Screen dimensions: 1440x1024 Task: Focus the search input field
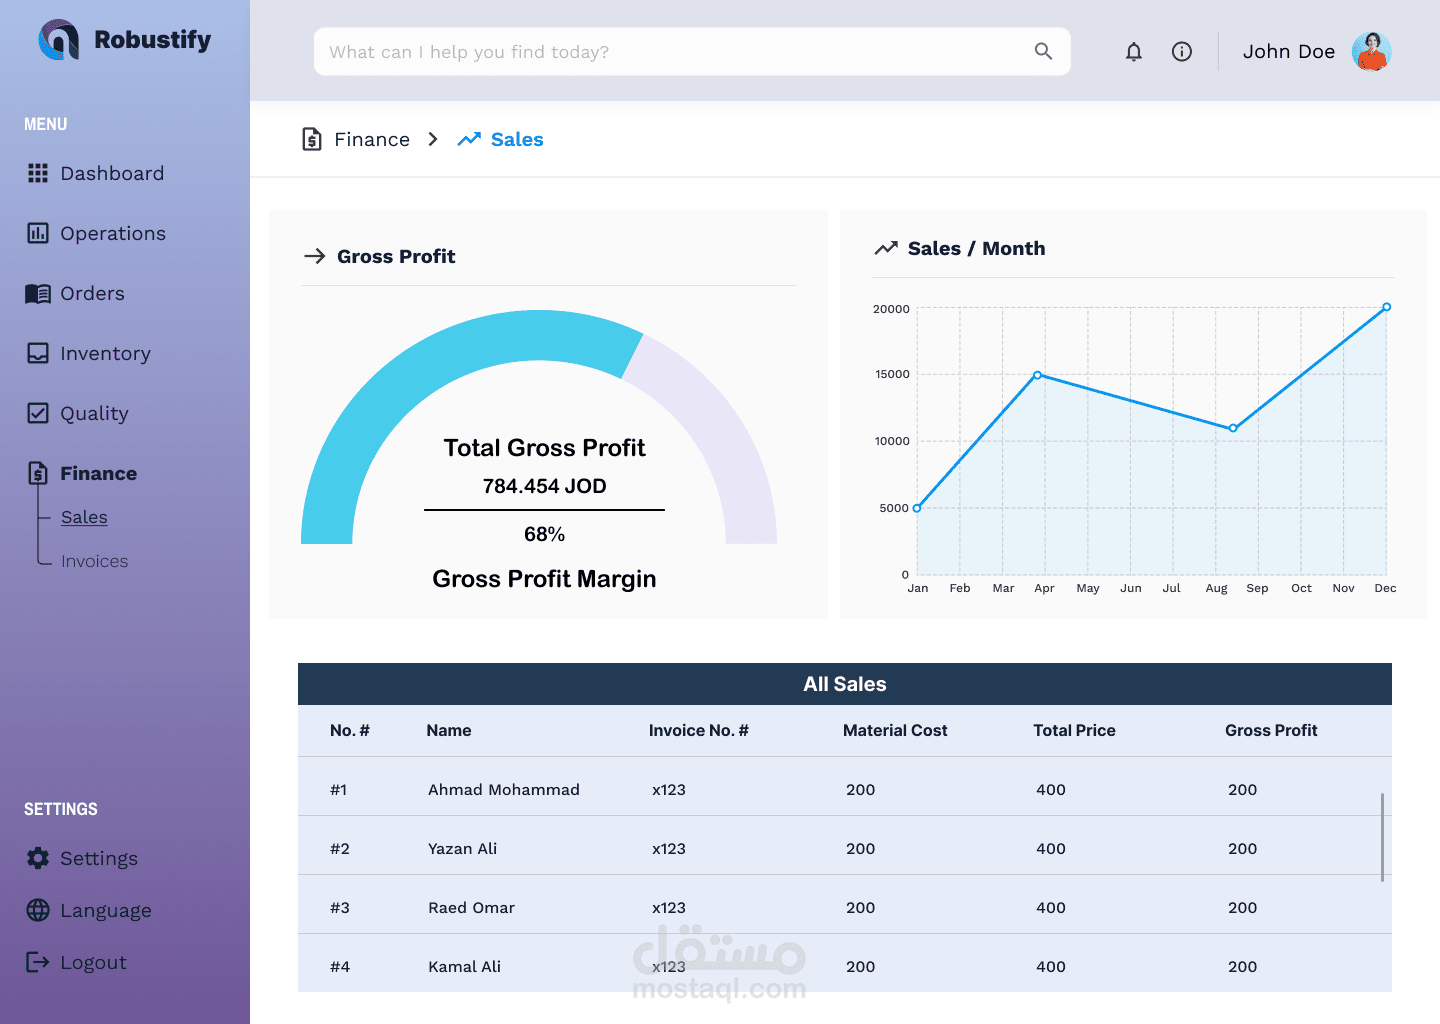(x=692, y=51)
